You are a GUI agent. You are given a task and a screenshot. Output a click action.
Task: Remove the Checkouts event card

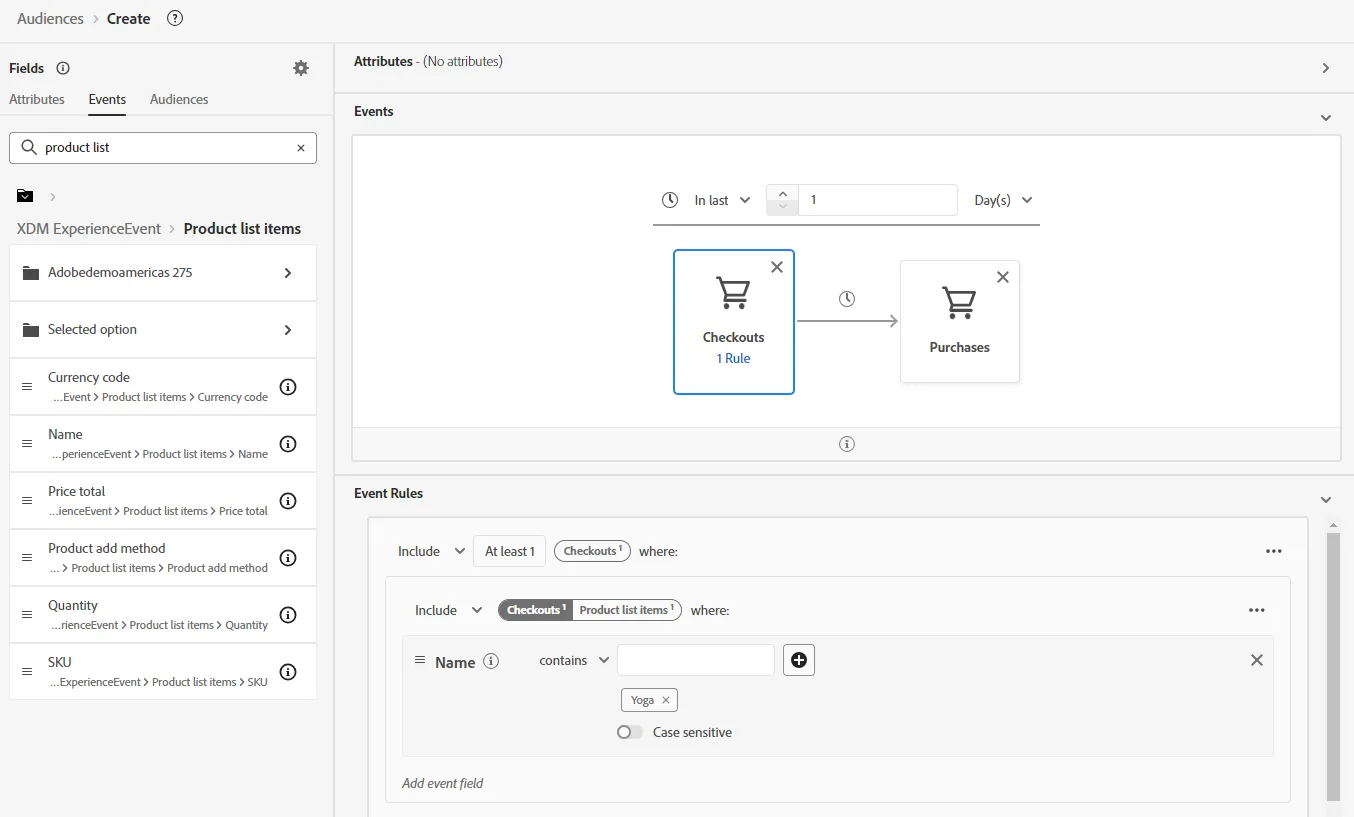coord(777,267)
